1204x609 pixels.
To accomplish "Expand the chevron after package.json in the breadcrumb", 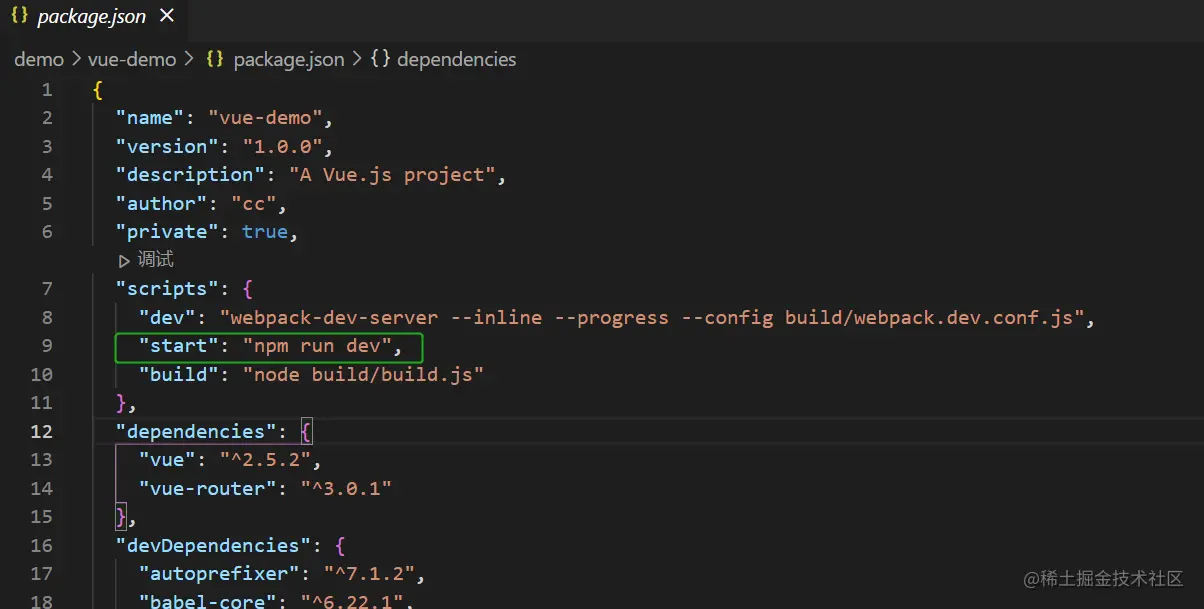I will click(x=357, y=59).
